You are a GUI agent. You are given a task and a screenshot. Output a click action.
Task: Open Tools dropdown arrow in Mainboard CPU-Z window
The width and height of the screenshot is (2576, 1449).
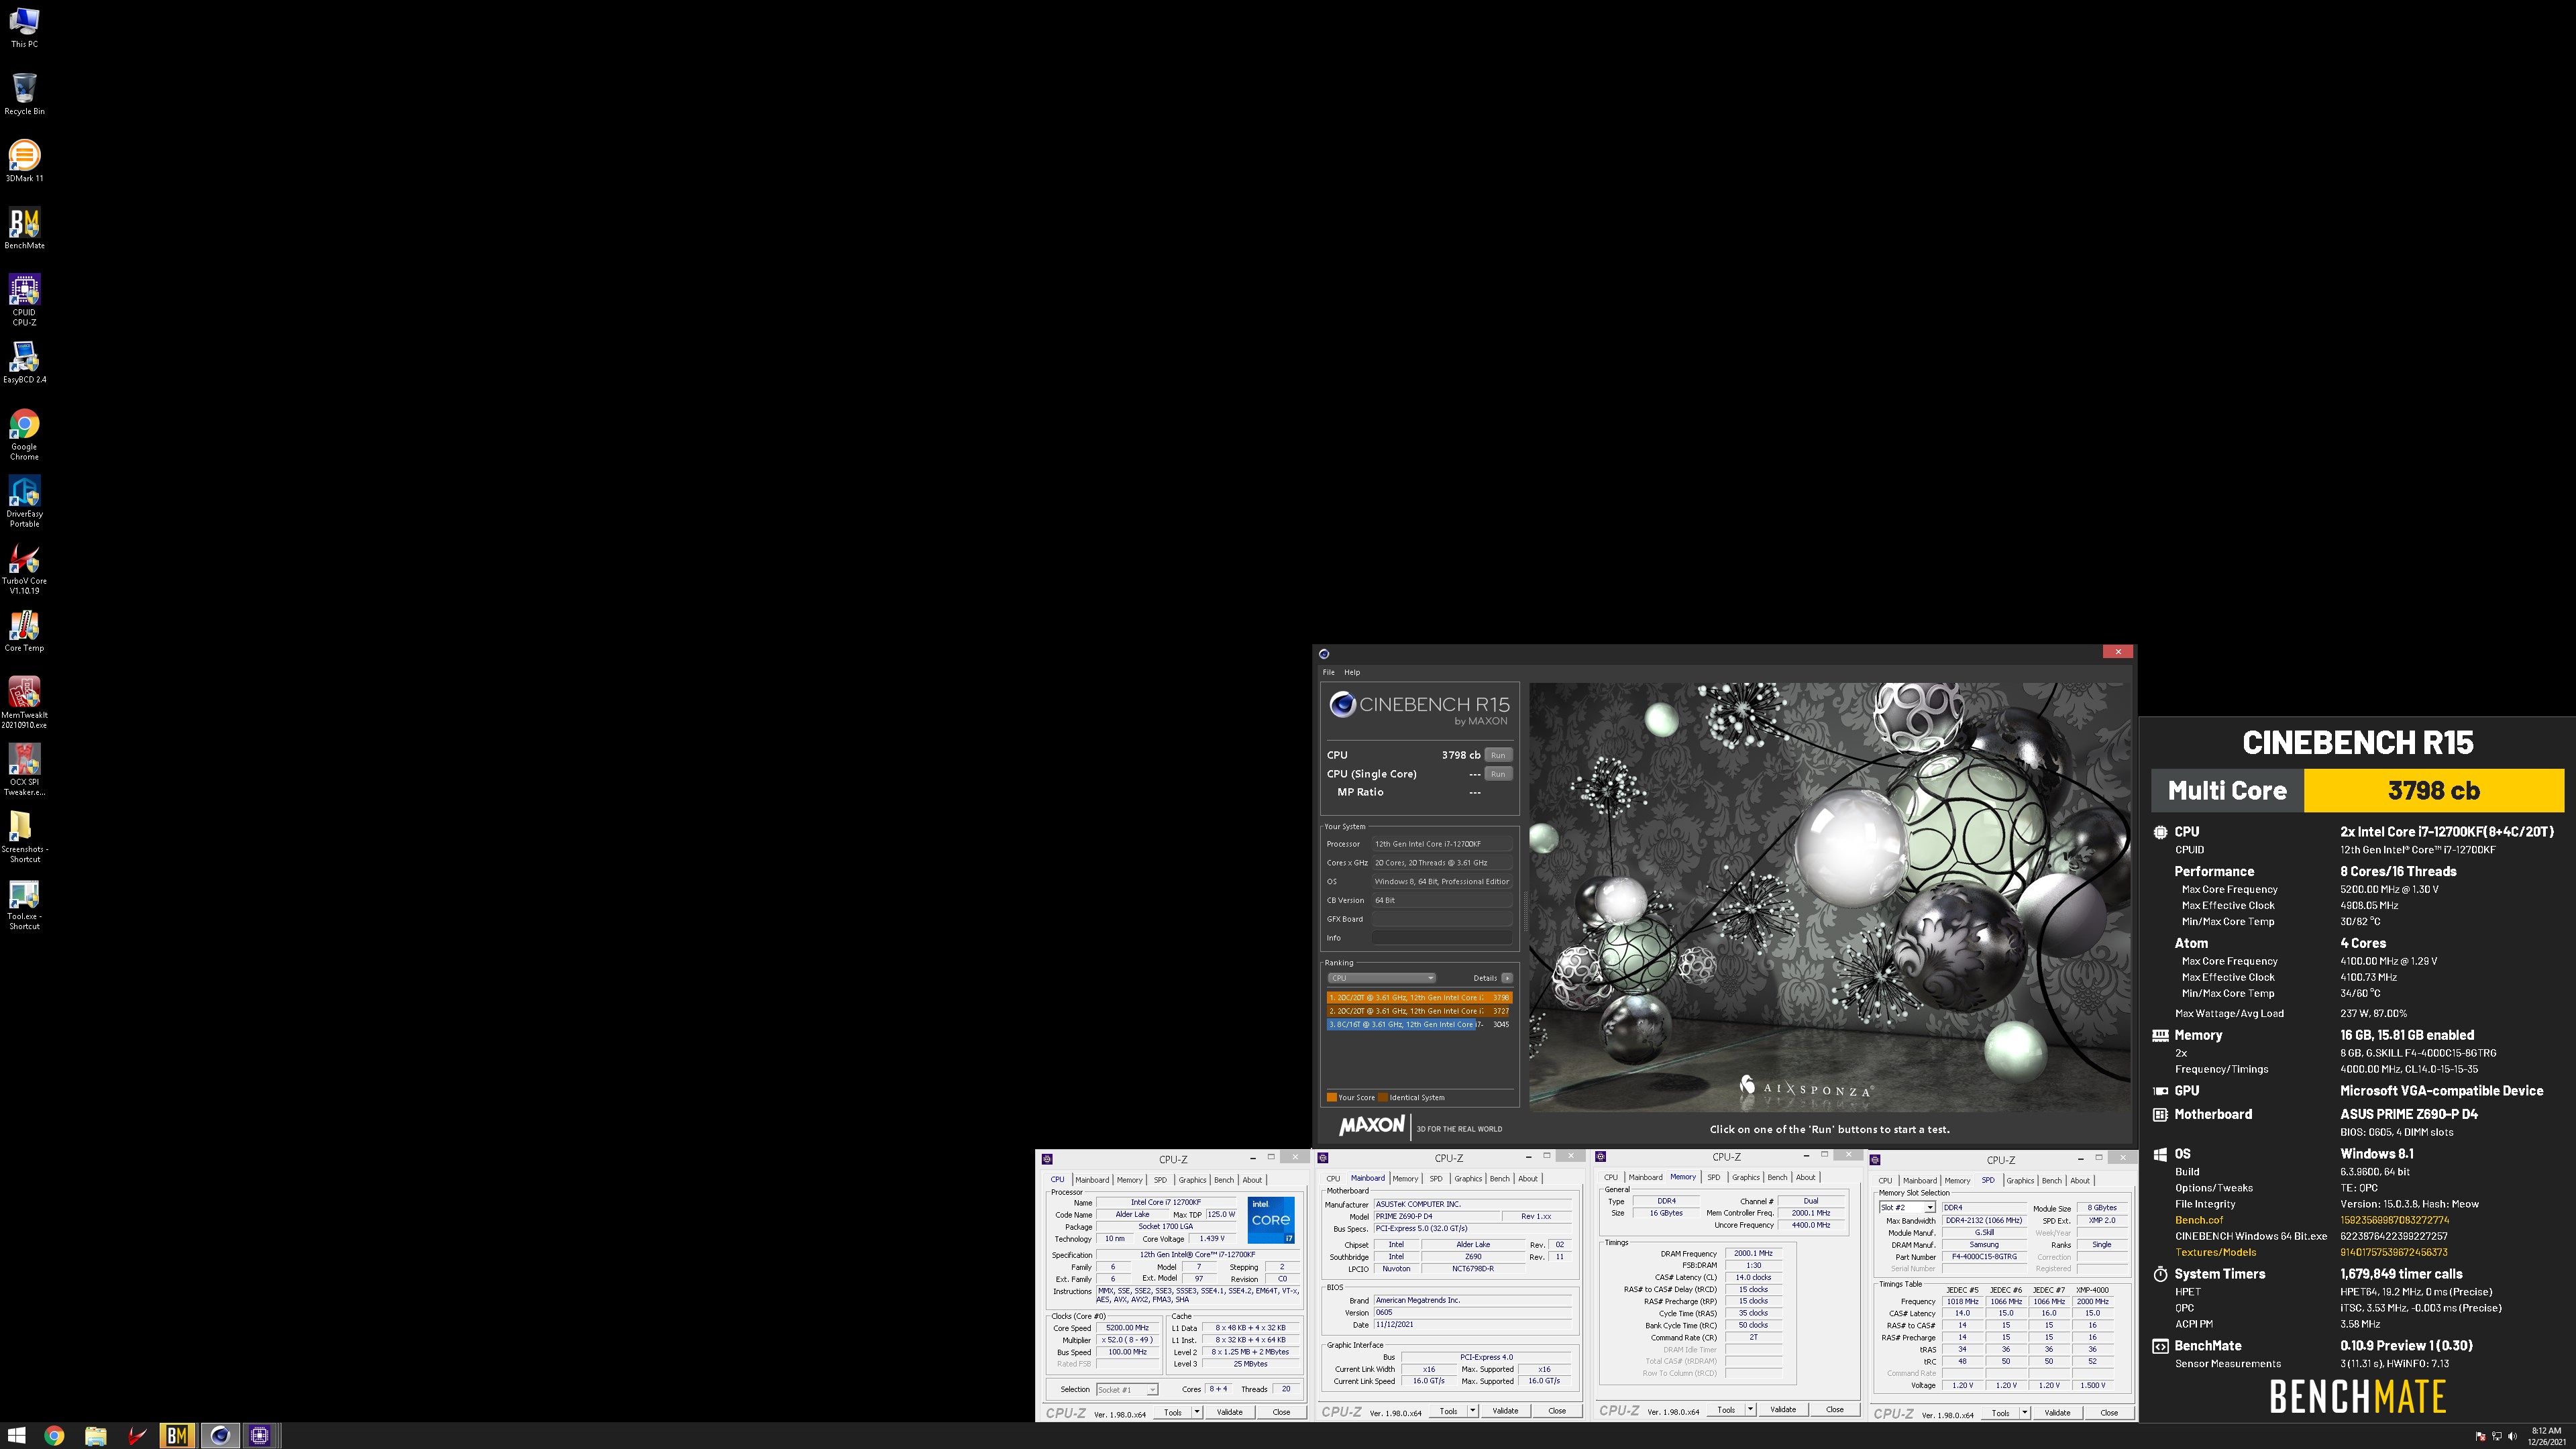pos(1473,1411)
